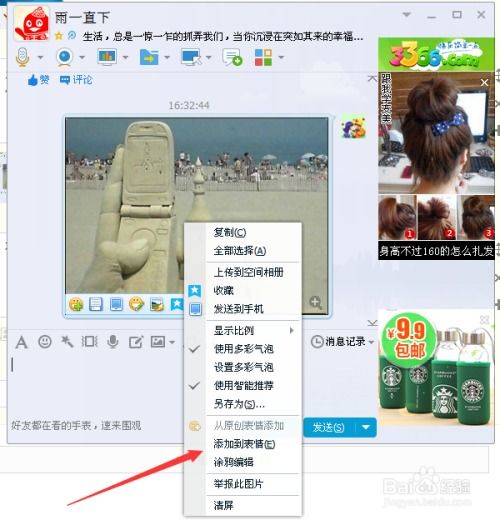Click link 好友都在看的手表，速来围观
Viewport: 500px width, 520px height.
[x=76, y=426]
